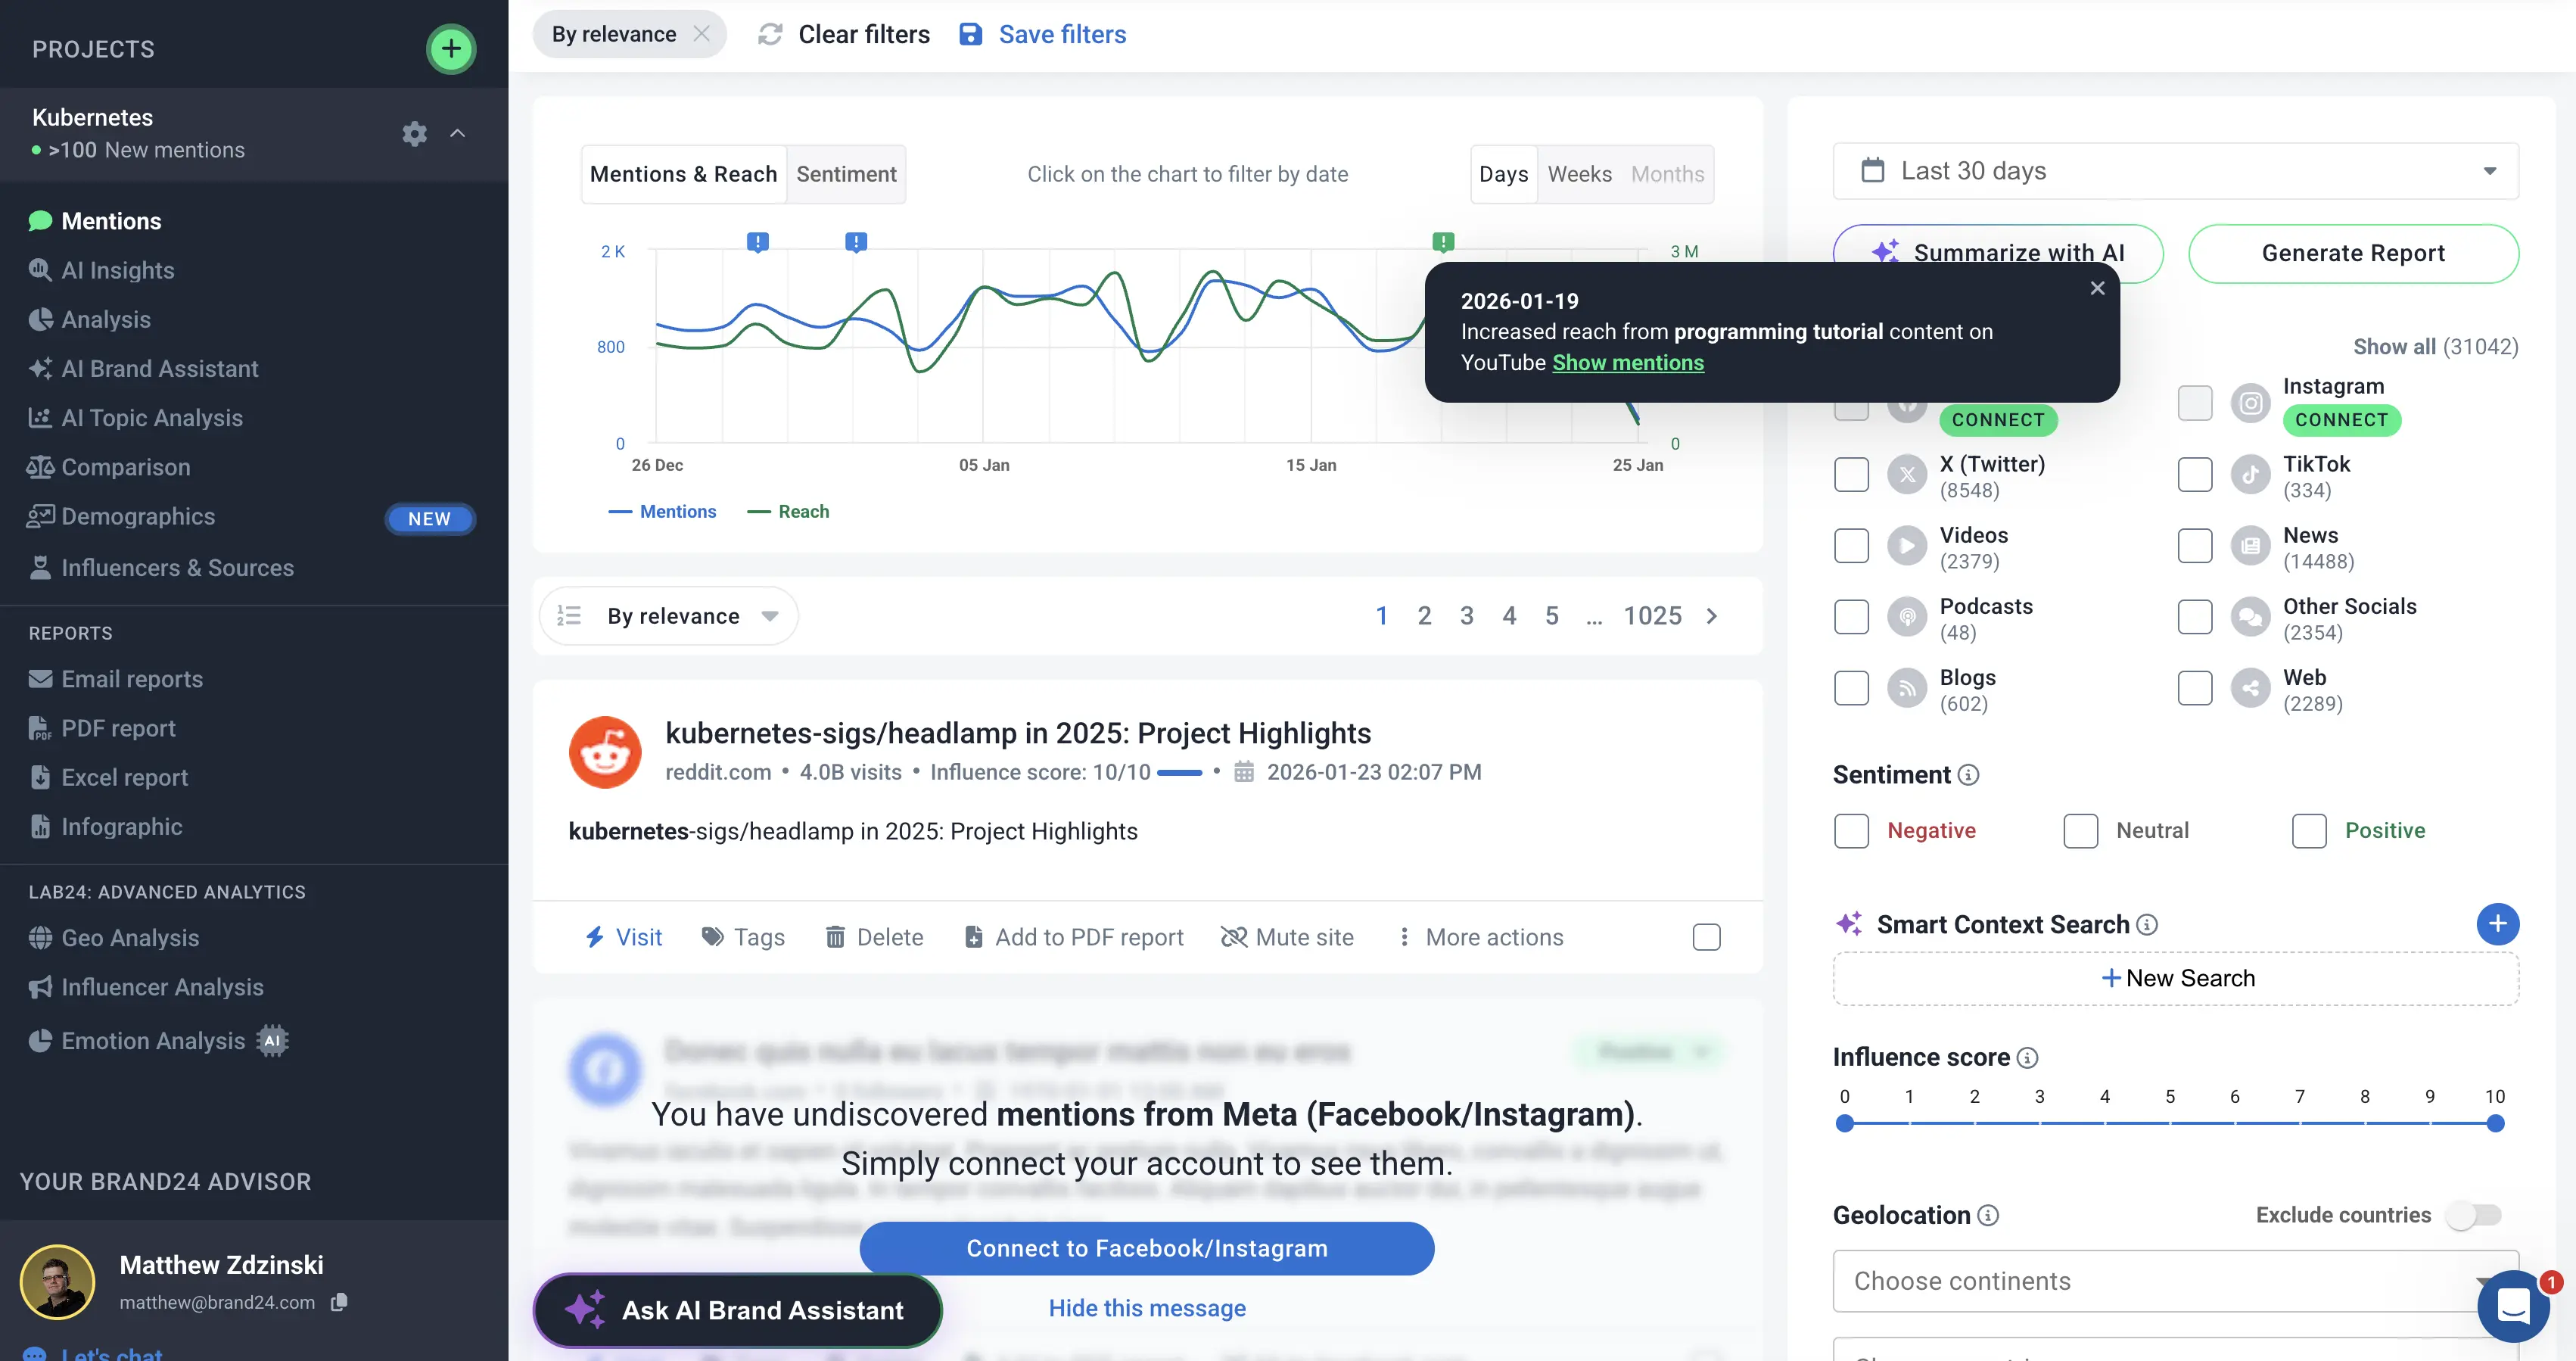Create a new project with plus button
Image resolution: width=2576 pixels, height=1361 pixels.
451,48
